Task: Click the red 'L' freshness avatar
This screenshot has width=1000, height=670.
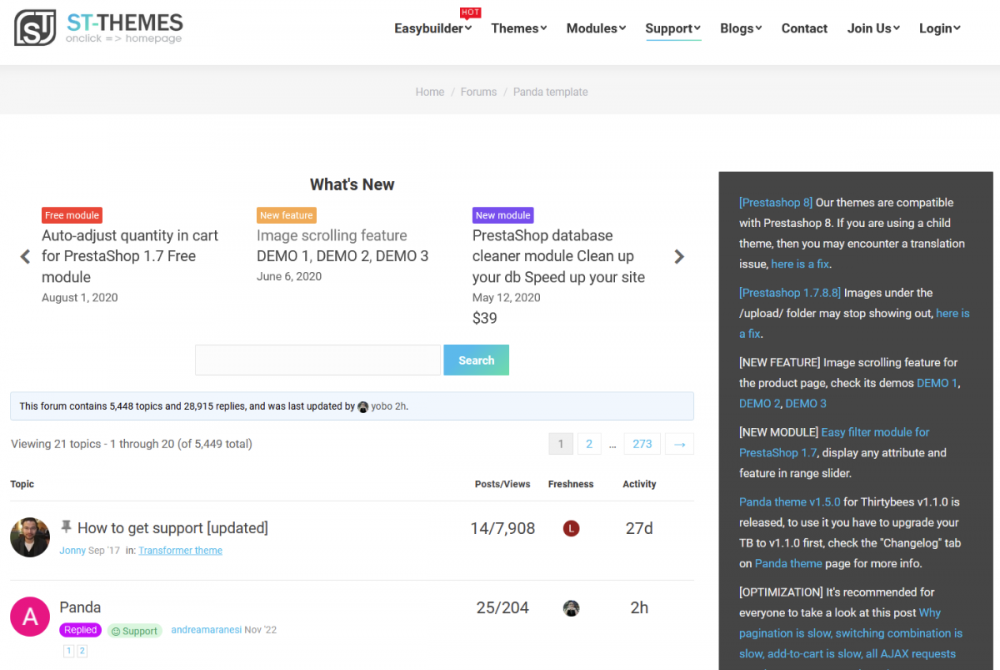Action: [x=571, y=528]
